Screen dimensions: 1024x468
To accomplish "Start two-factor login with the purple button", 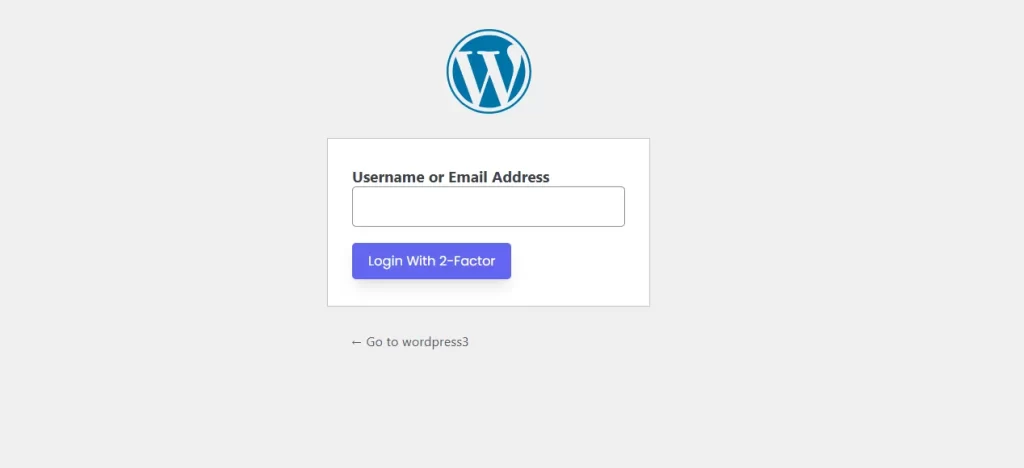I will [432, 261].
